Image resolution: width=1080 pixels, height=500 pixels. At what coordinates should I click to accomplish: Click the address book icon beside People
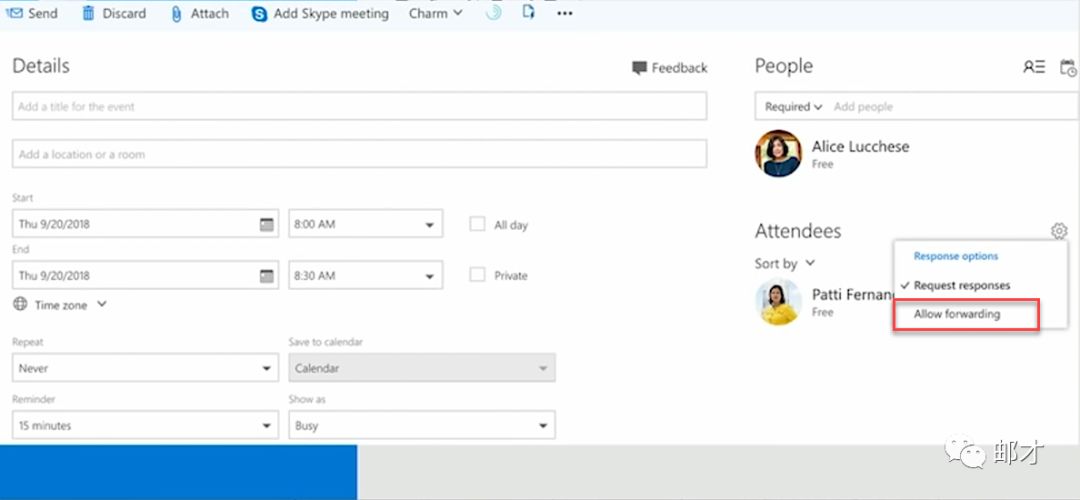(x=1034, y=67)
